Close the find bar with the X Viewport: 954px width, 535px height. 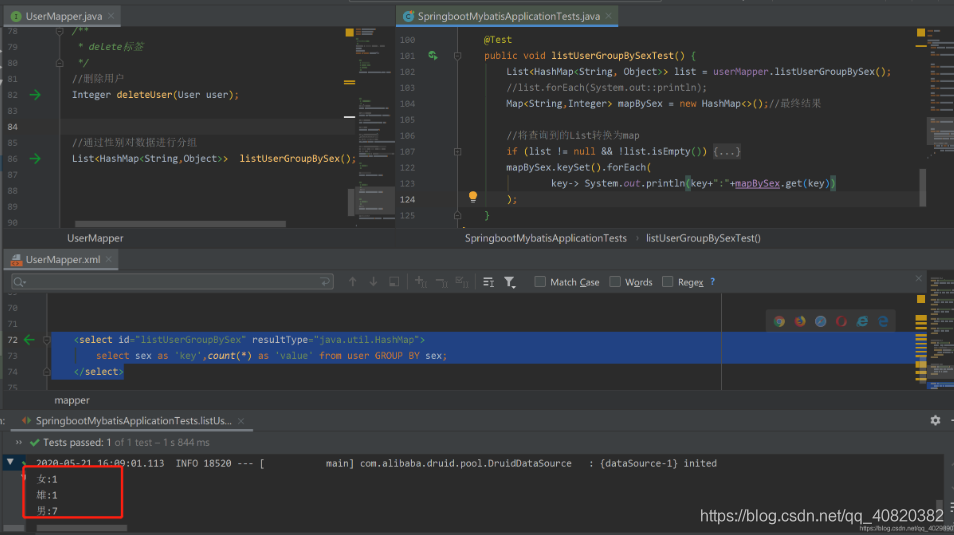[919, 278]
